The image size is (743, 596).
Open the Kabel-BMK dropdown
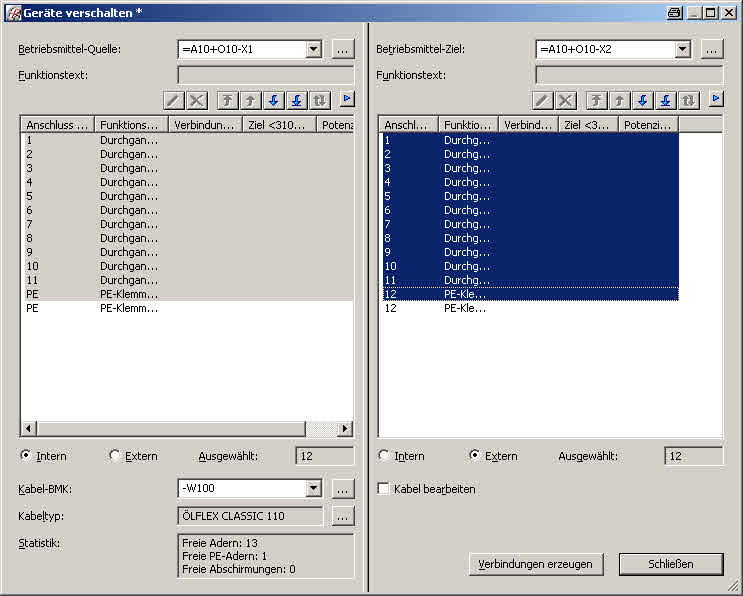pyautogui.click(x=313, y=488)
